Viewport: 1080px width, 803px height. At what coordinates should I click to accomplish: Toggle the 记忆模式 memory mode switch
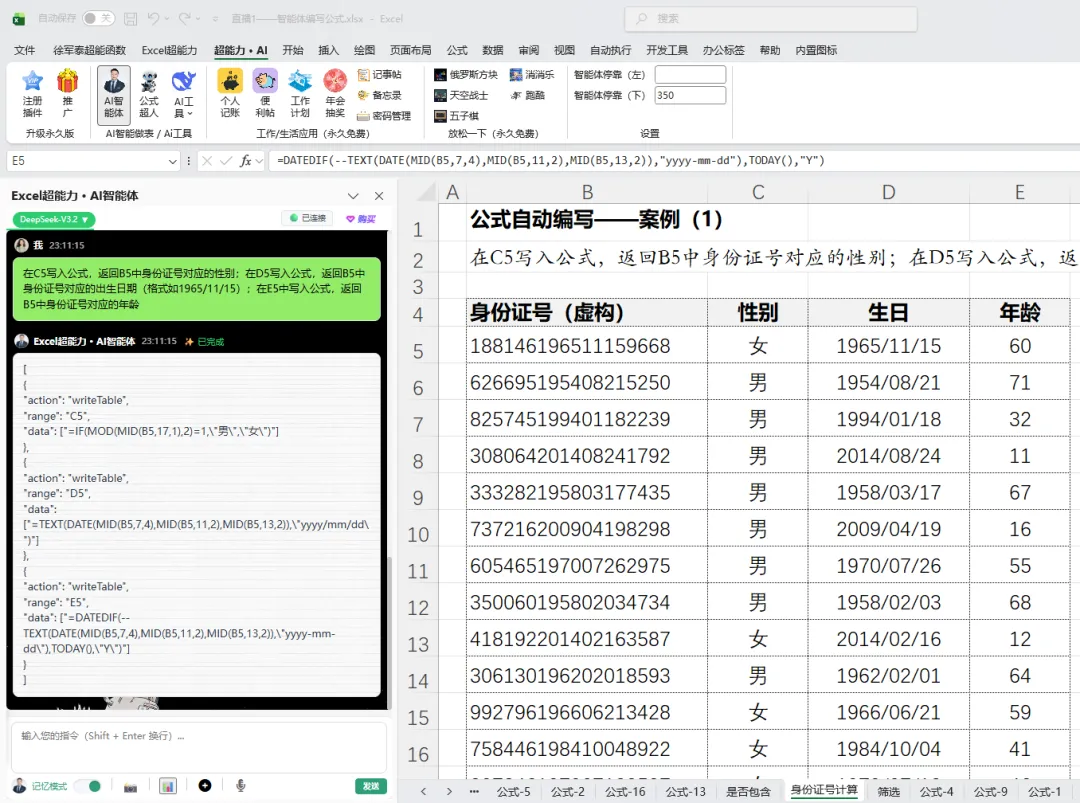click(x=87, y=786)
